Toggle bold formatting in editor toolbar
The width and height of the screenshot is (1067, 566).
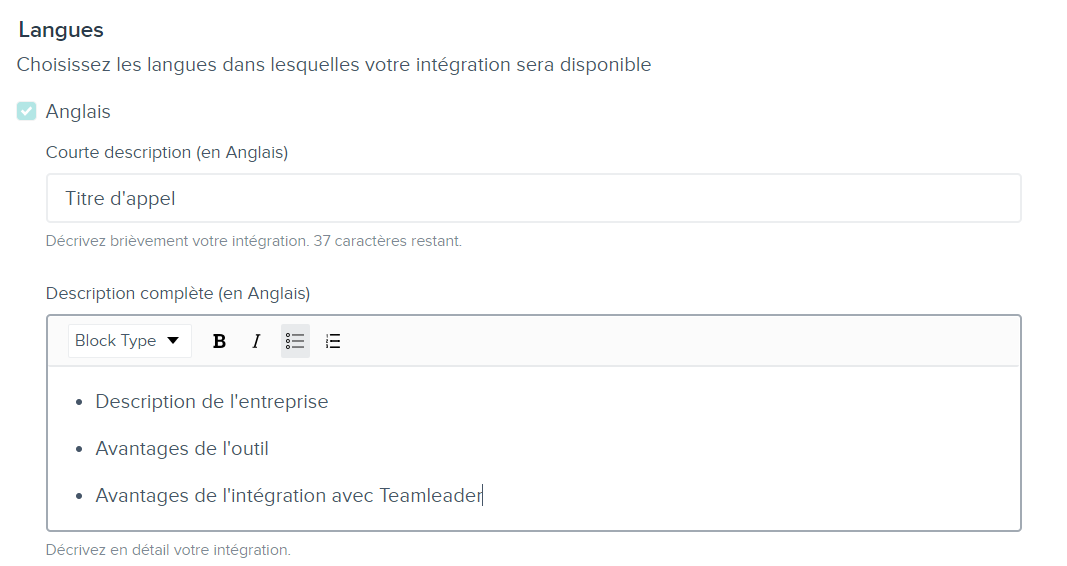point(219,341)
